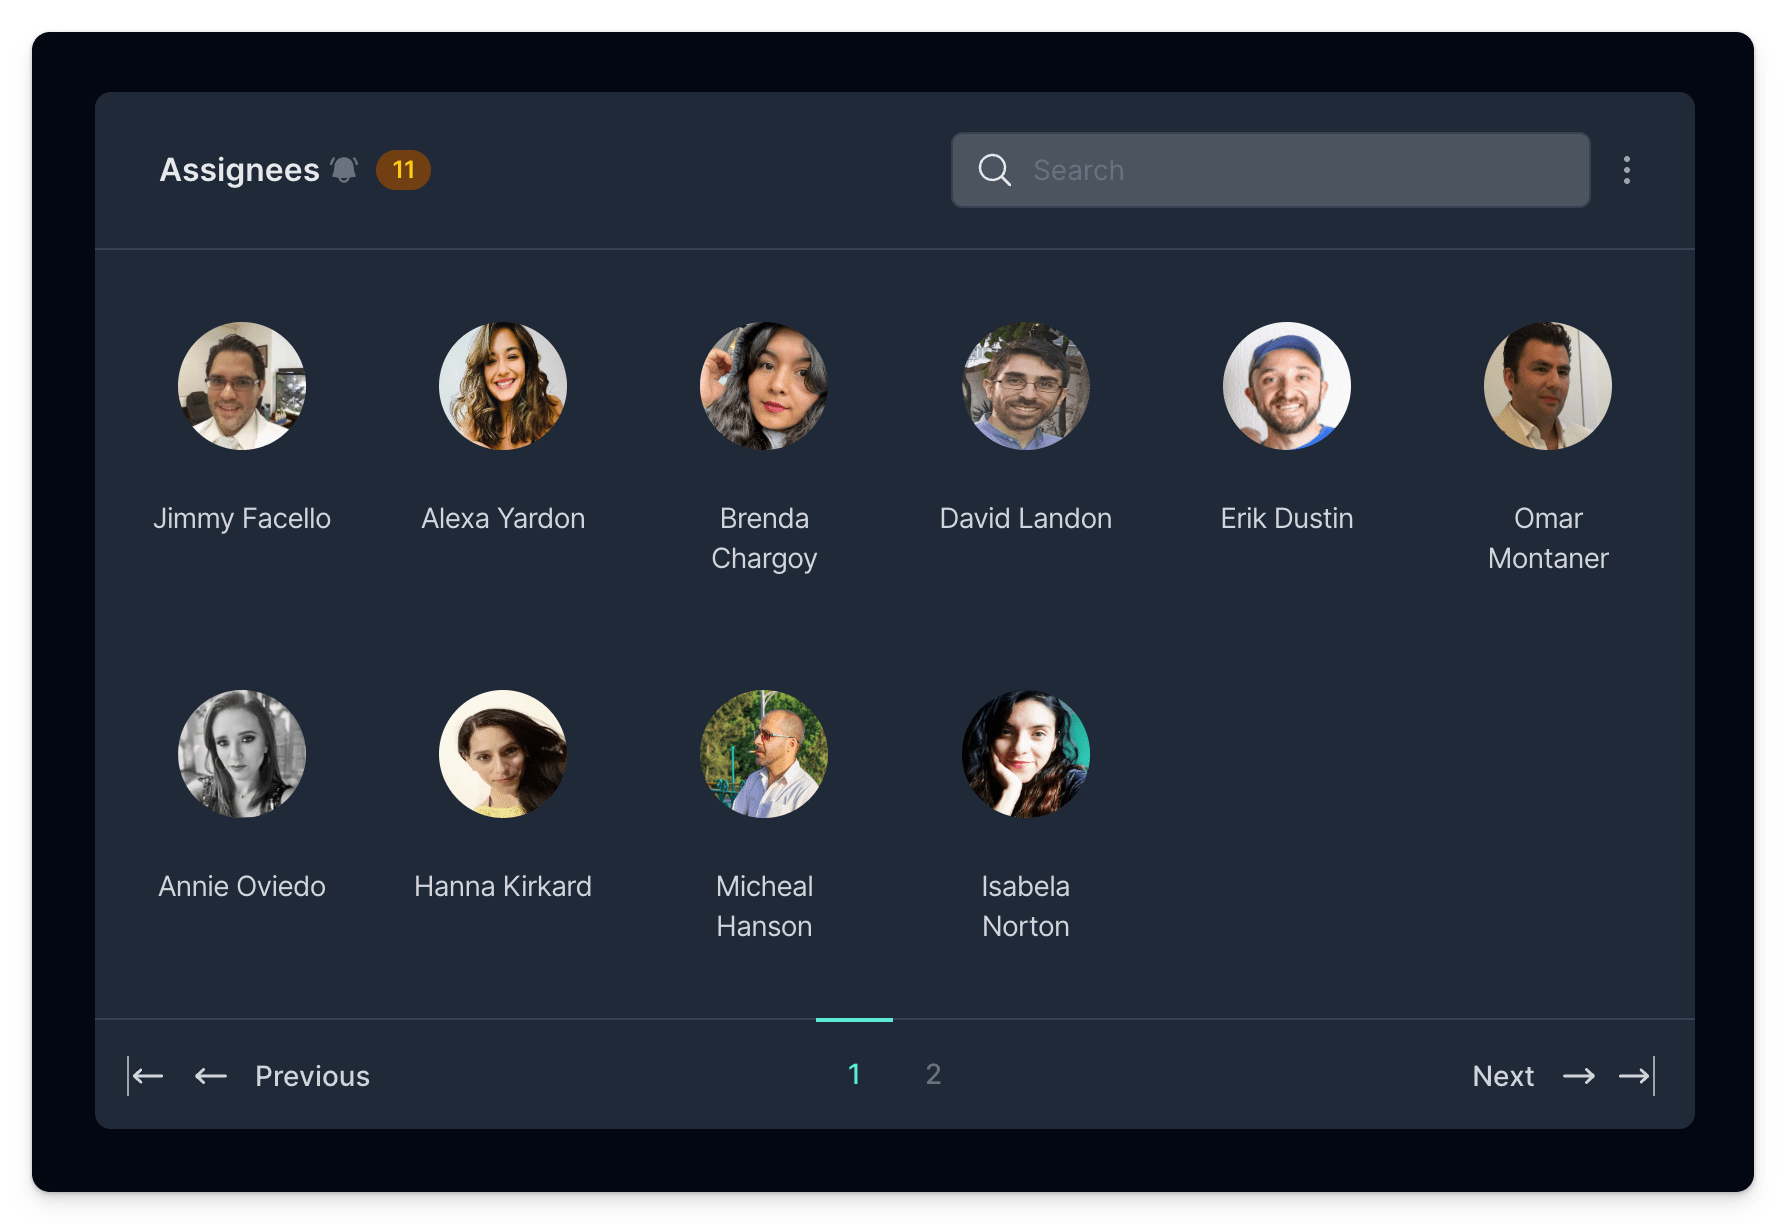
Task: Open the three-dot options menu
Action: [x=1626, y=170]
